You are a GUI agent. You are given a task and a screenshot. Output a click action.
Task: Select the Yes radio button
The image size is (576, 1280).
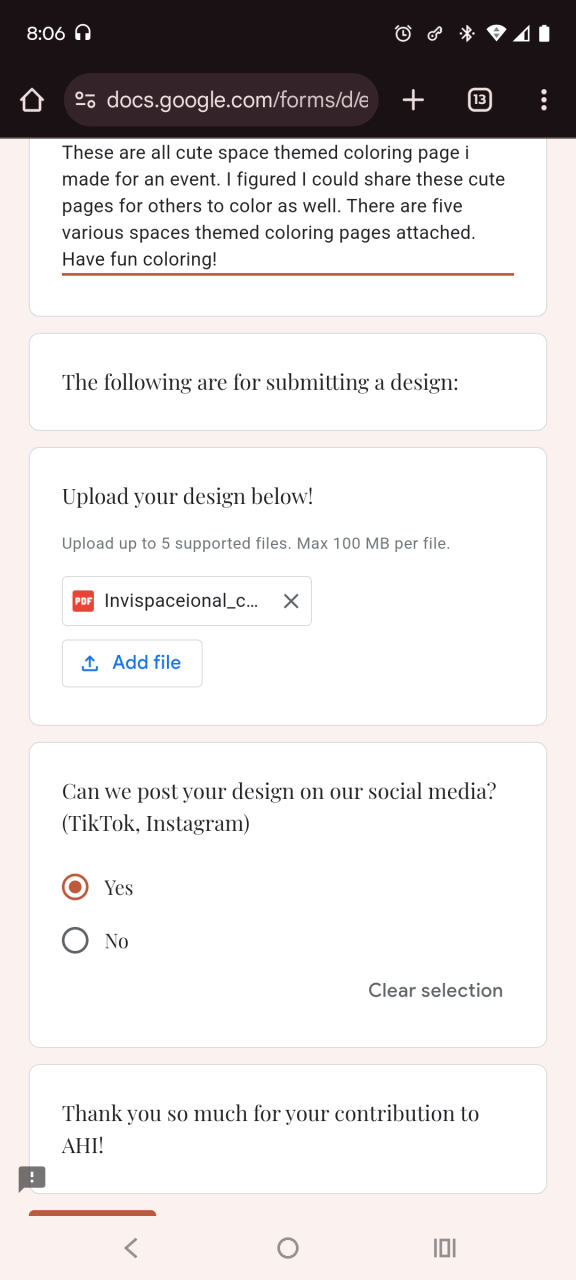pyautogui.click(x=75, y=887)
